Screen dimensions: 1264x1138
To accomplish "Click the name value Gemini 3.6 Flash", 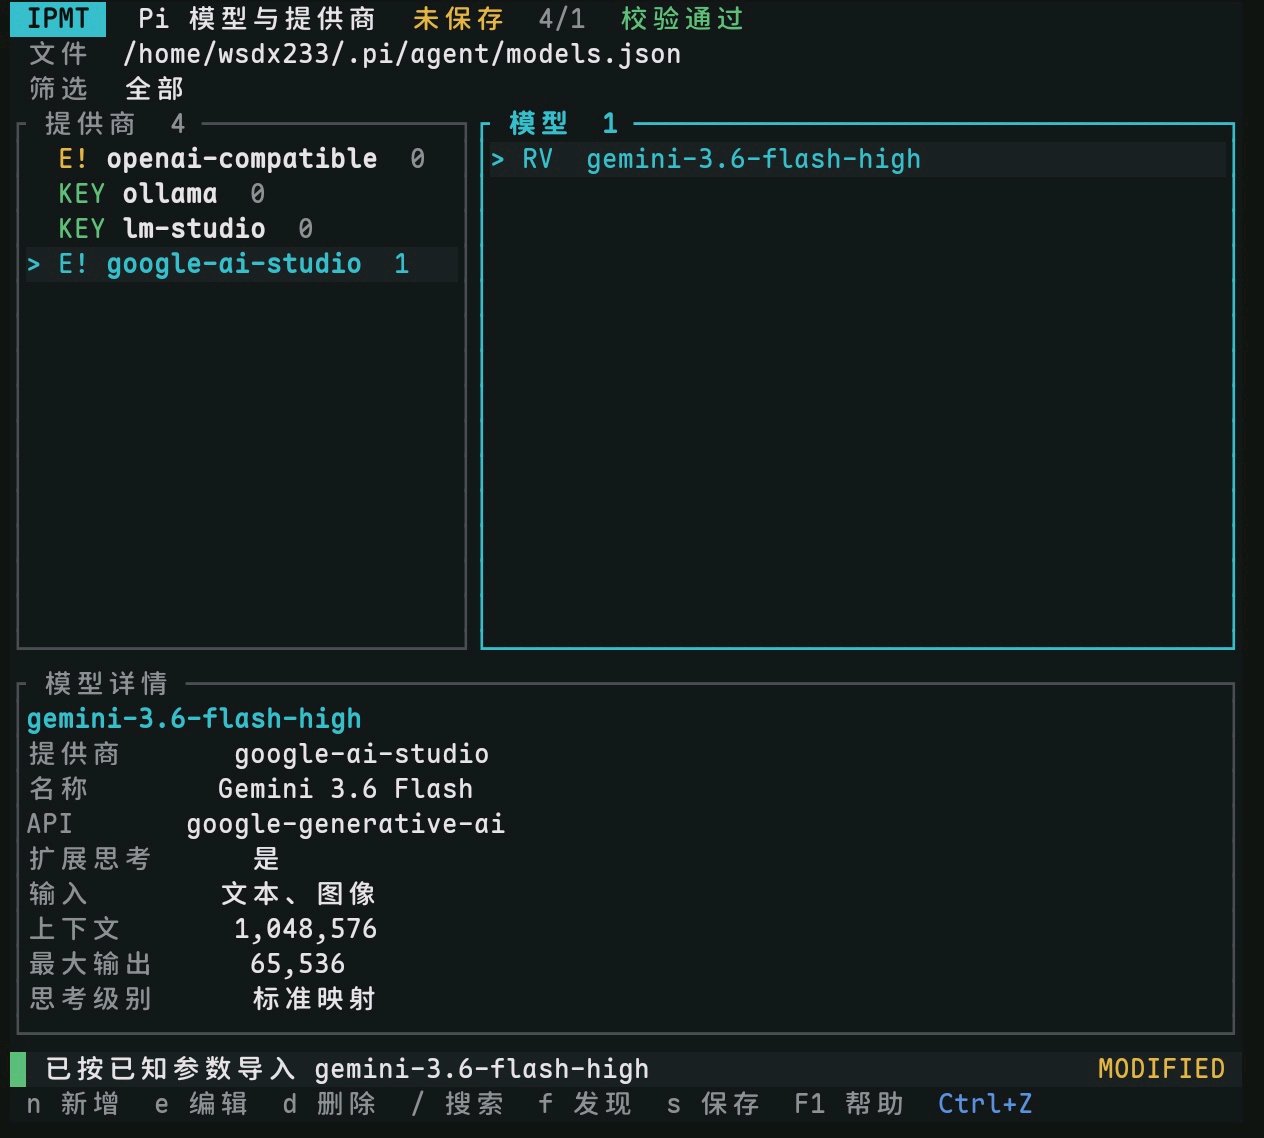I will (345, 789).
